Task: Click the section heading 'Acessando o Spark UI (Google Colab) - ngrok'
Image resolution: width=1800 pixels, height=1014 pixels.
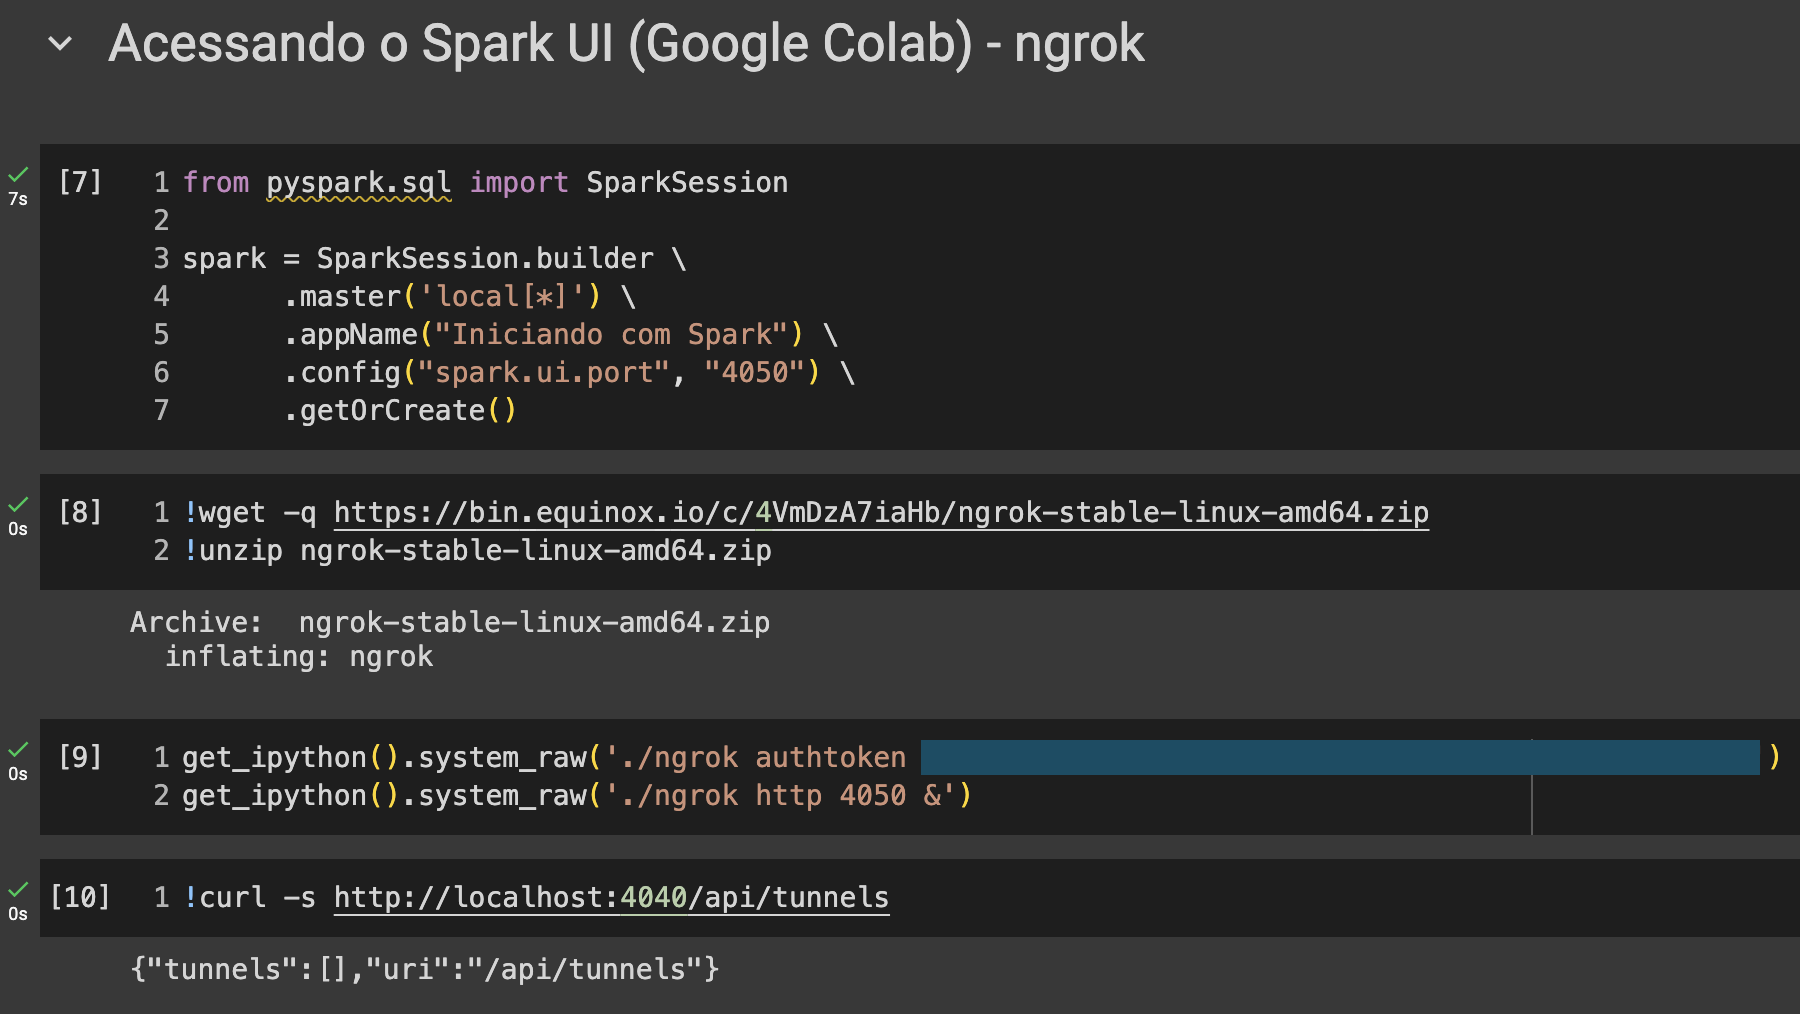Action: point(626,43)
